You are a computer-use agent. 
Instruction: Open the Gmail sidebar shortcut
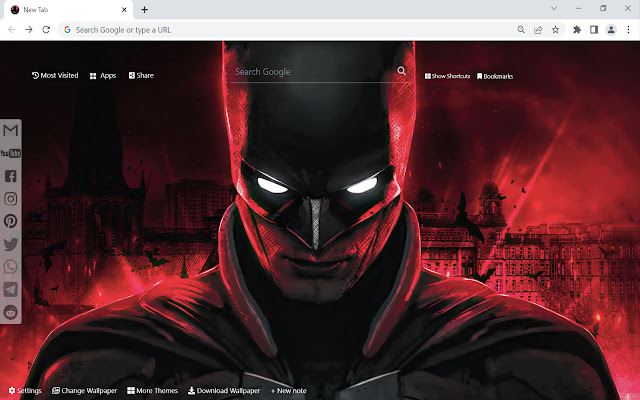pyautogui.click(x=11, y=131)
